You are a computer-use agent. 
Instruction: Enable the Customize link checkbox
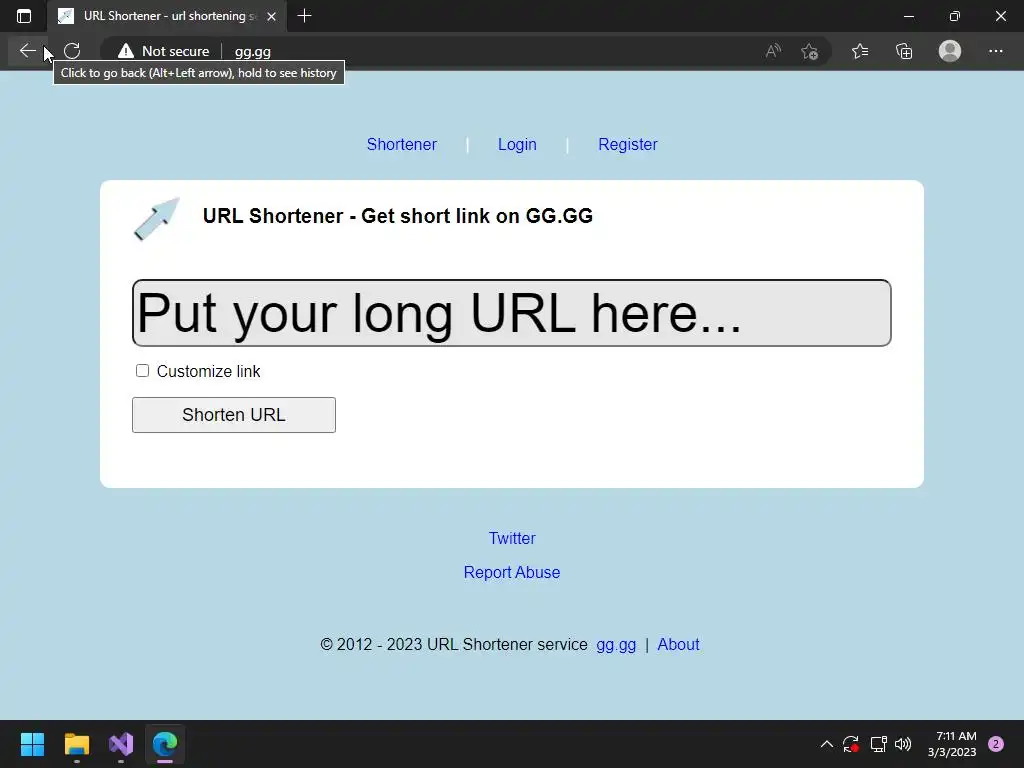point(142,371)
